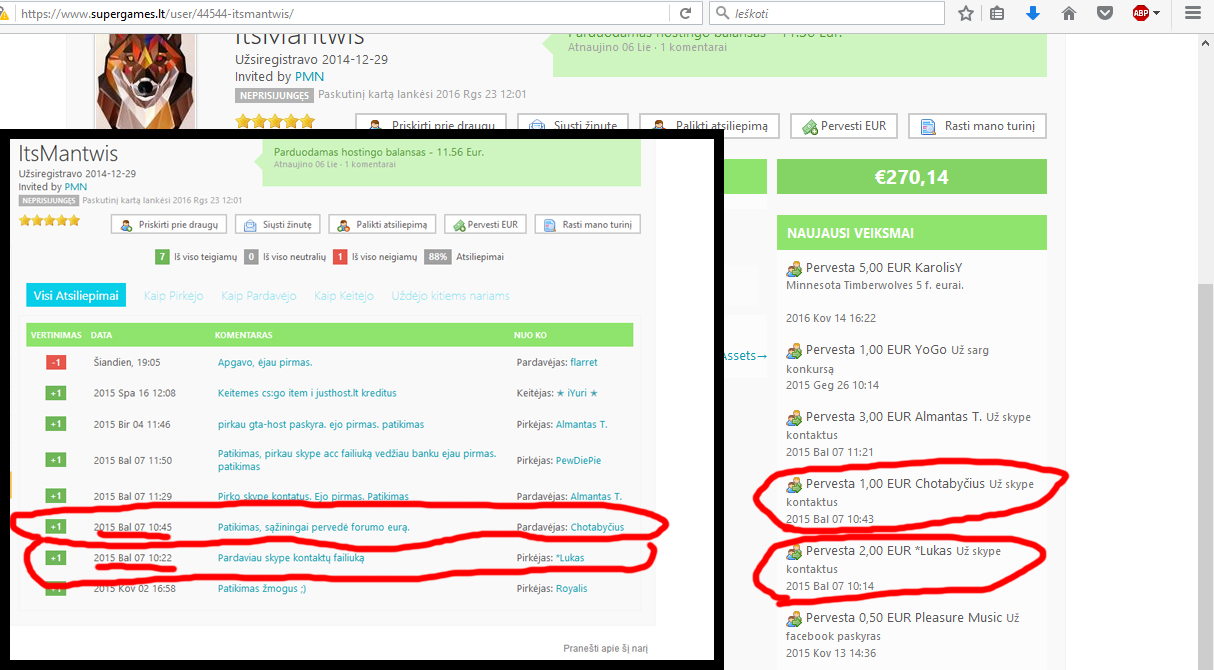Click the Adblock Plus ABP icon
1214x670 pixels.
tap(1141, 14)
